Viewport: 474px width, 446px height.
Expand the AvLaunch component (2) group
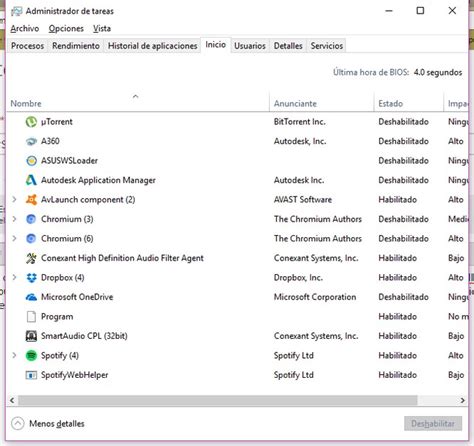click(14, 200)
